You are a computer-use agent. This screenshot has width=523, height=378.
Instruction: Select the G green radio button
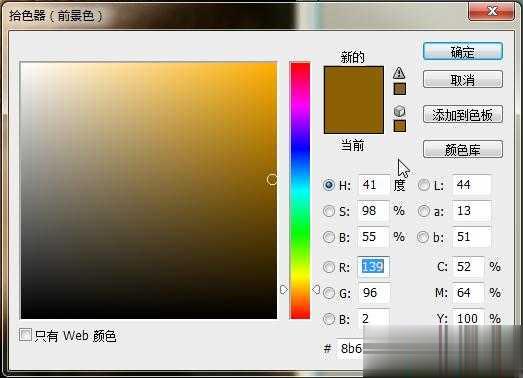click(x=329, y=293)
